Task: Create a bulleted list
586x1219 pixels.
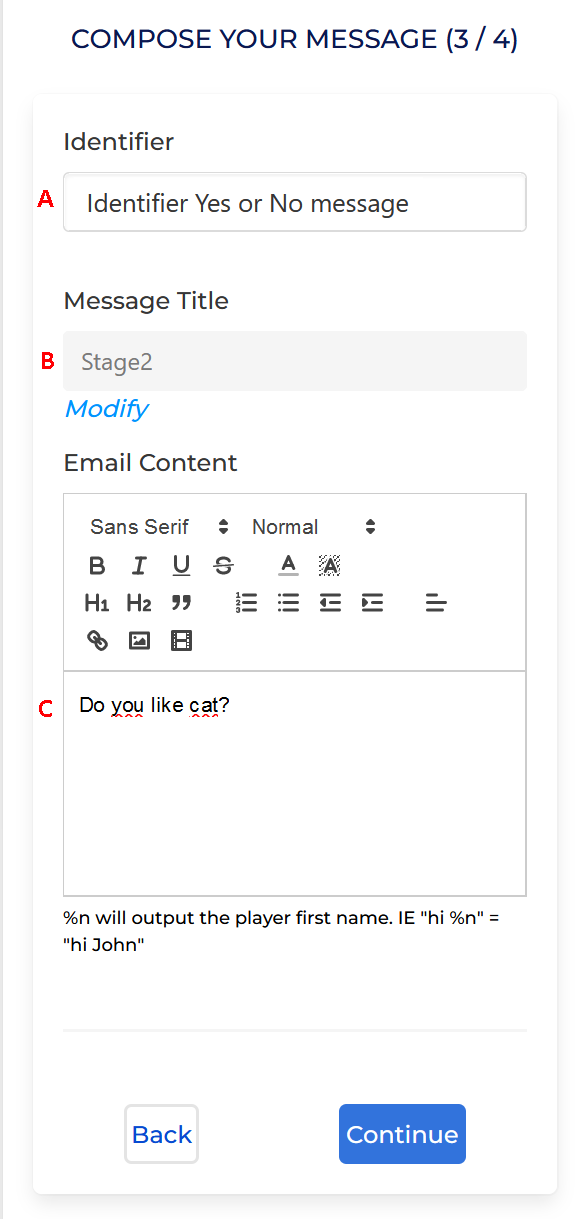Action: (289, 603)
